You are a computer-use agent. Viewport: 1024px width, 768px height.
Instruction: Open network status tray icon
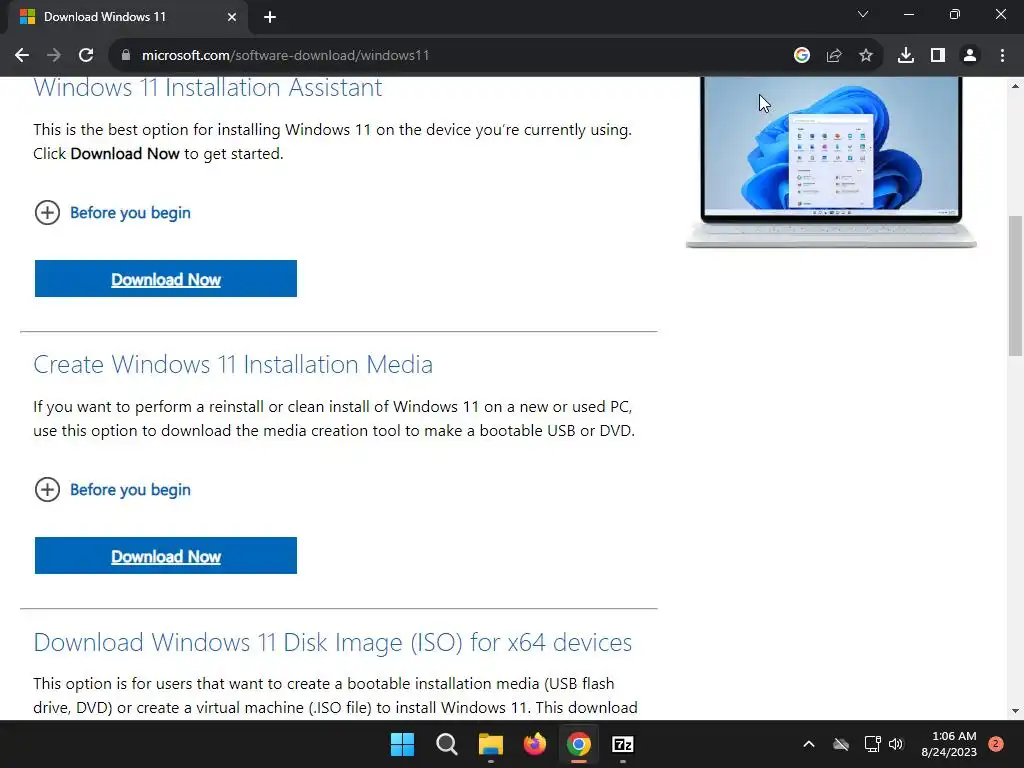(x=872, y=744)
